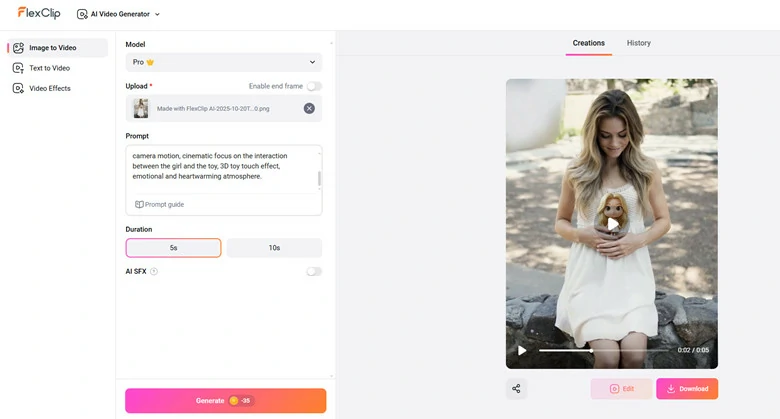Click the Generate button
The image size is (780, 419).
click(225, 400)
